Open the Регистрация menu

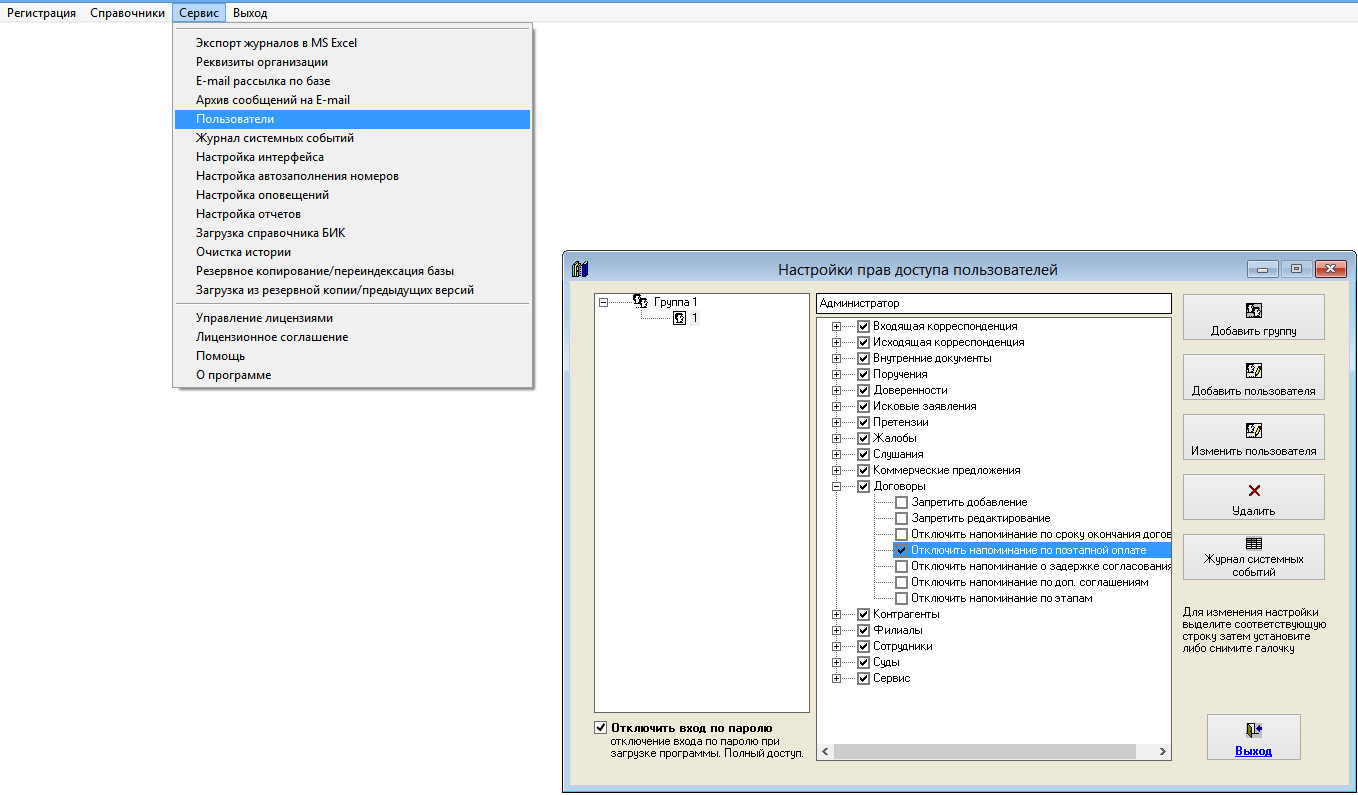click(x=42, y=13)
